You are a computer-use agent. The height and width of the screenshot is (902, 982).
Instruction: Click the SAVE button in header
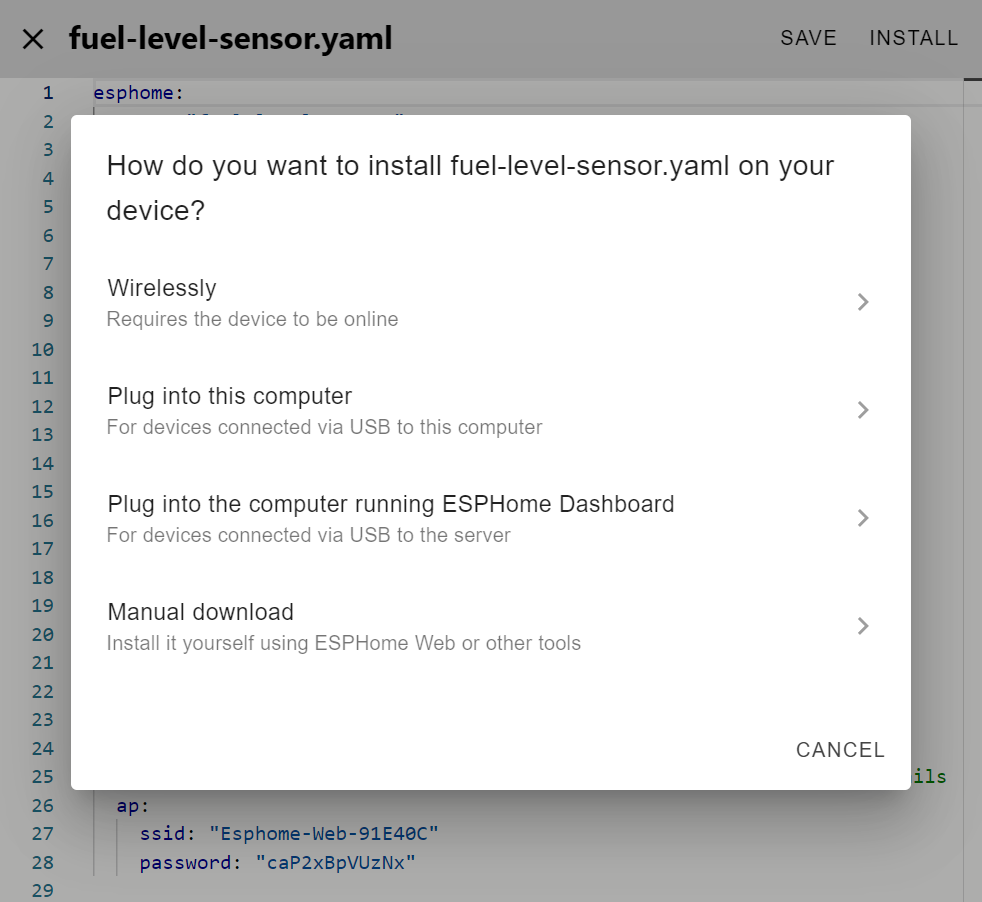click(x=808, y=38)
